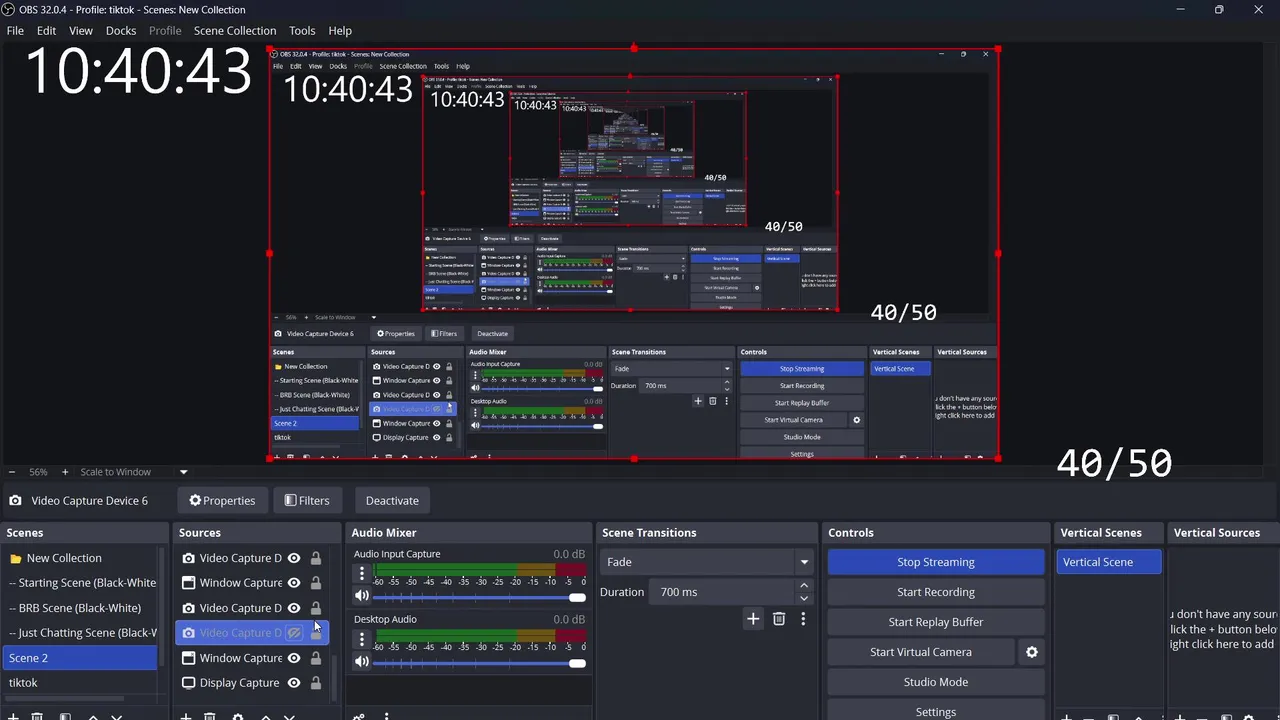Select Scene 2 in Scenes list
1280x720 pixels.
79,658
